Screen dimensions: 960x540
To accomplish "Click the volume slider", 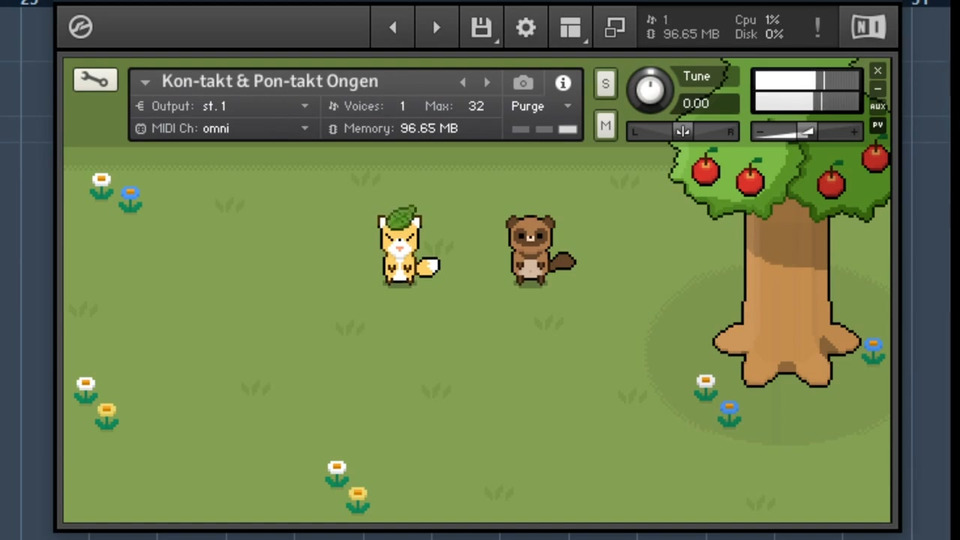I will (807, 131).
